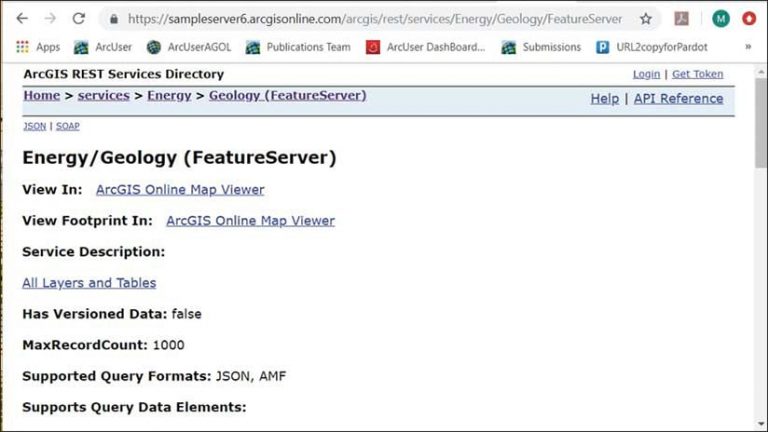The width and height of the screenshot is (768, 432).
Task: Open the API Reference link
Action: [x=678, y=98]
